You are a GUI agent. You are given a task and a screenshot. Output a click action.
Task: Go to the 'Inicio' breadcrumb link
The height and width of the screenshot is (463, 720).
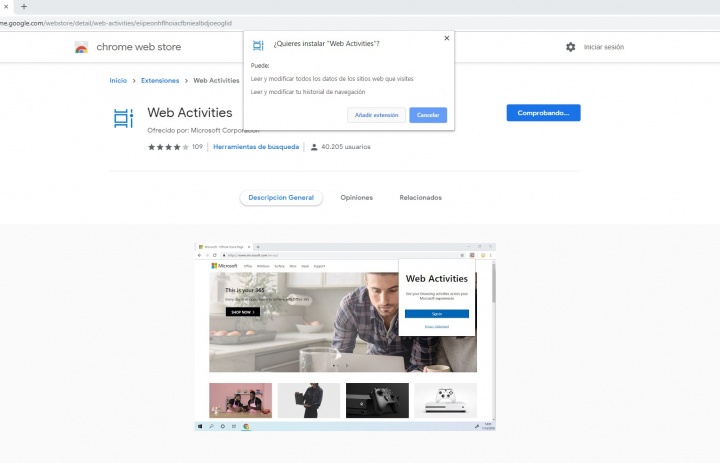click(118, 80)
